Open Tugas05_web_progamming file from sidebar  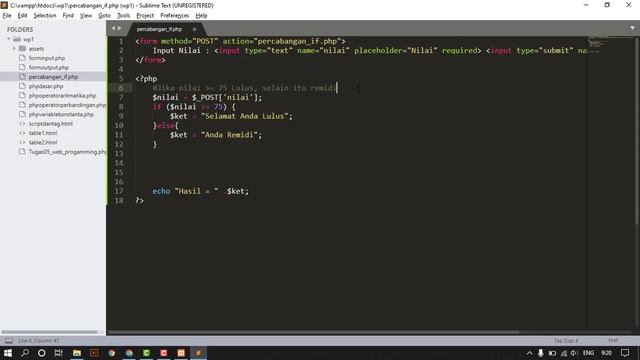click(x=67, y=152)
